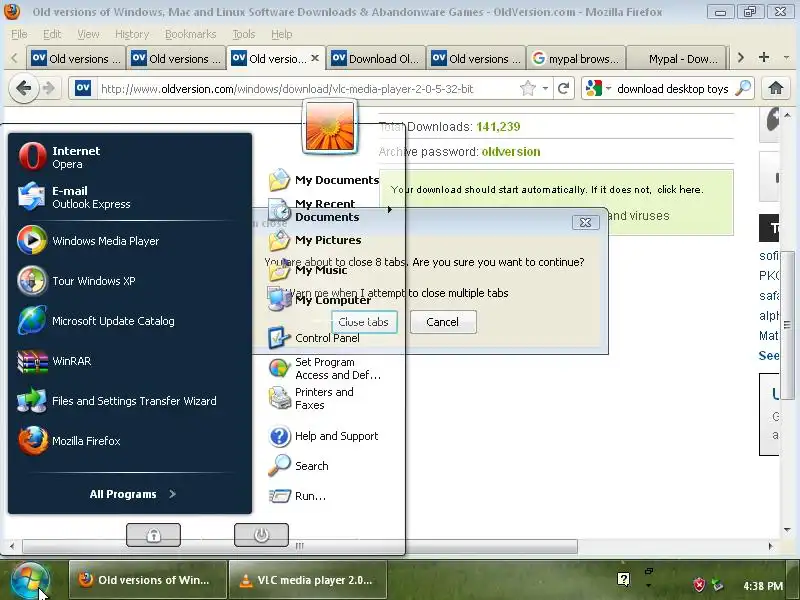Click the horizontal page scrollbar thumb
Screen dimensions: 800x600
click(299, 546)
